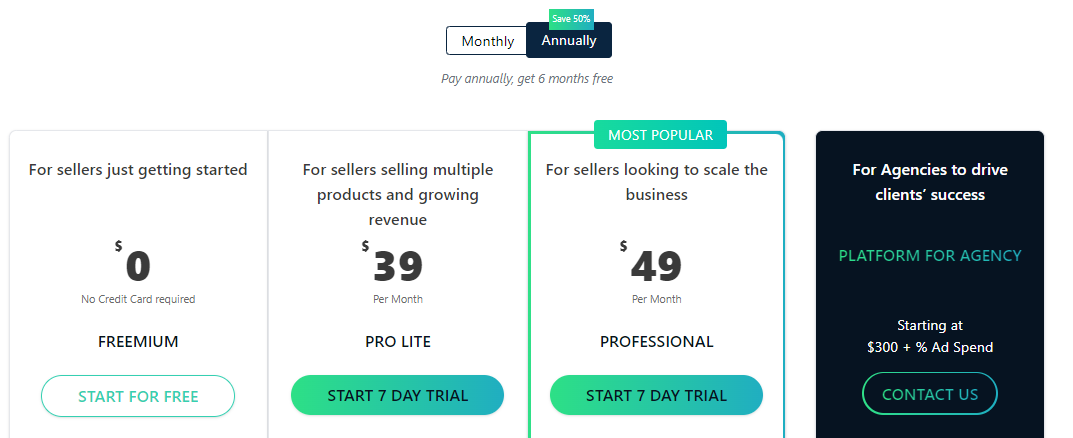
Task: Click 'For sellers just getting started' description
Action: (x=138, y=169)
